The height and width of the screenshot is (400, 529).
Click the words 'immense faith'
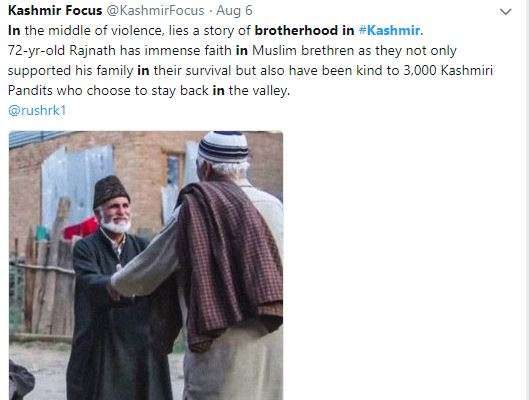tap(188, 51)
